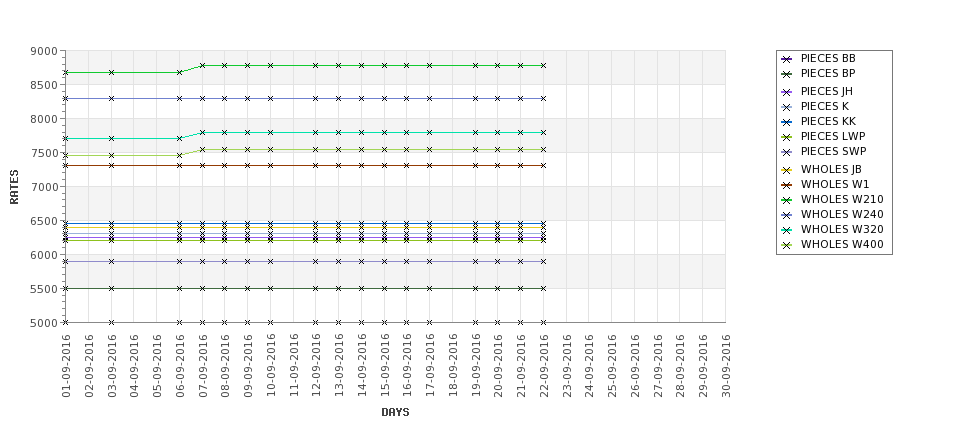
Task: Click the 15-09-2016 date label
Action: (x=384, y=366)
